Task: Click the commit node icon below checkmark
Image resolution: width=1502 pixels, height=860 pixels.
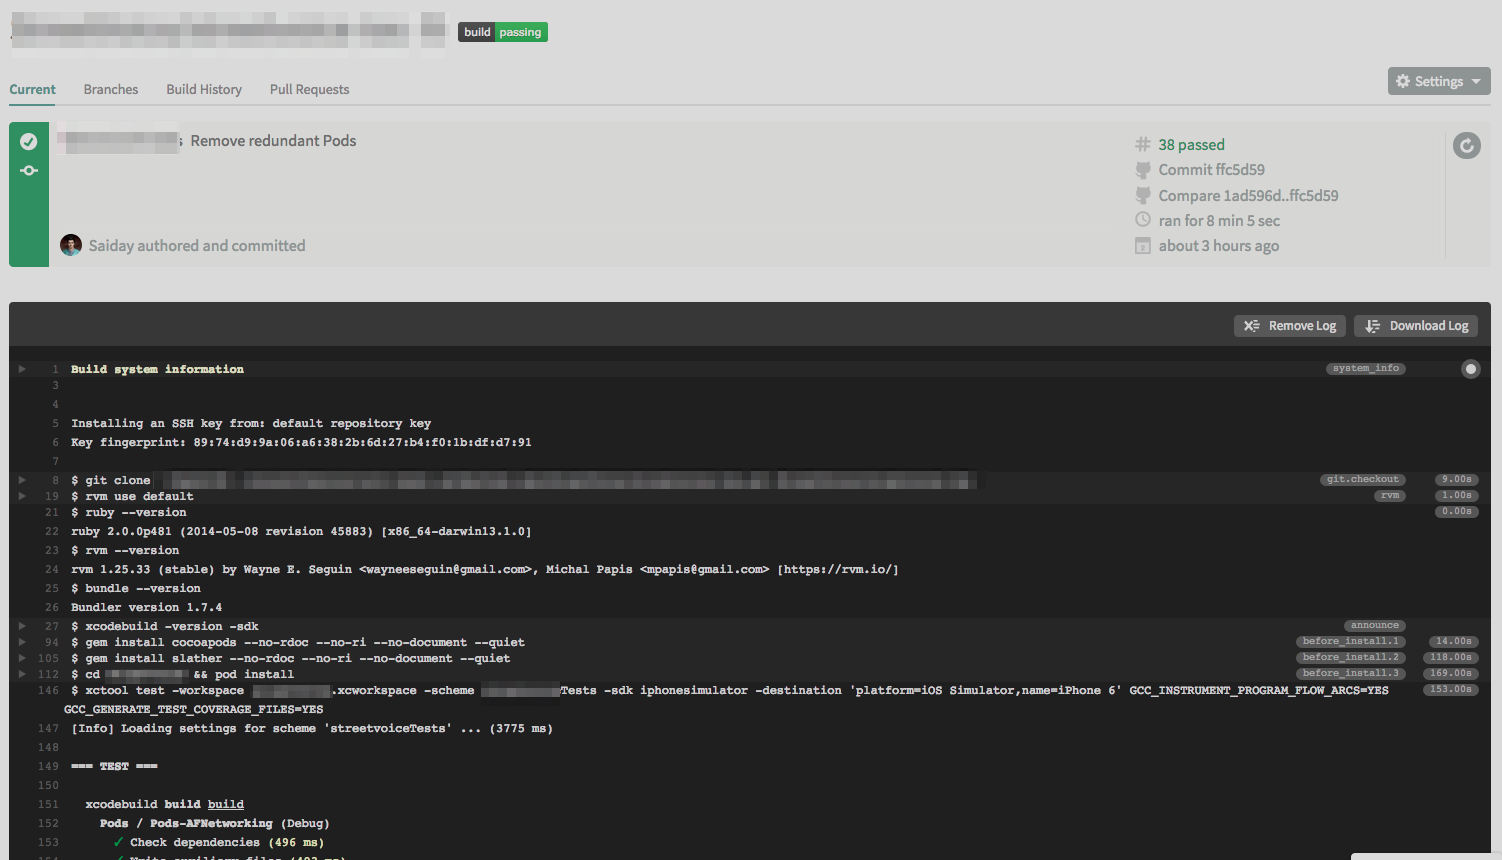Action: click(29, 171)
